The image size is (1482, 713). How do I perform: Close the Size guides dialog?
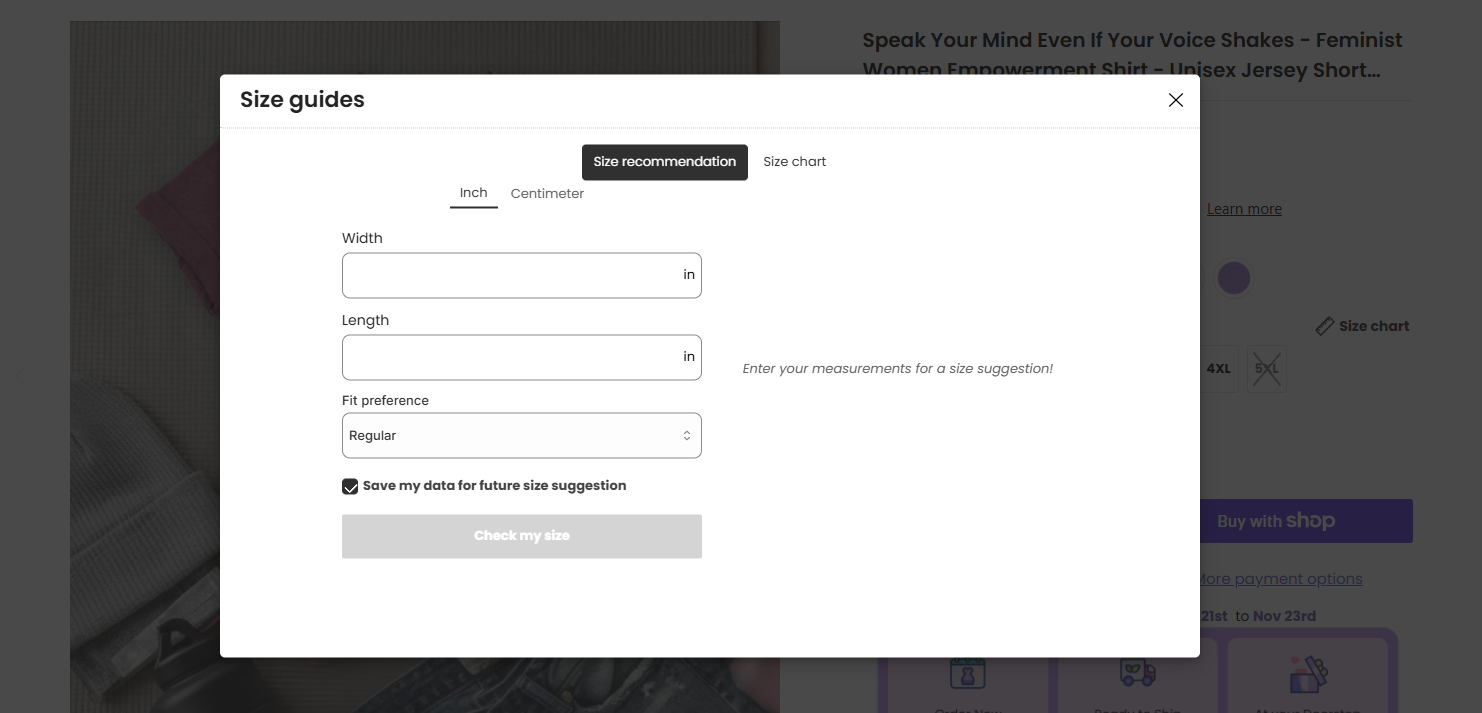tap(1176, 100)
